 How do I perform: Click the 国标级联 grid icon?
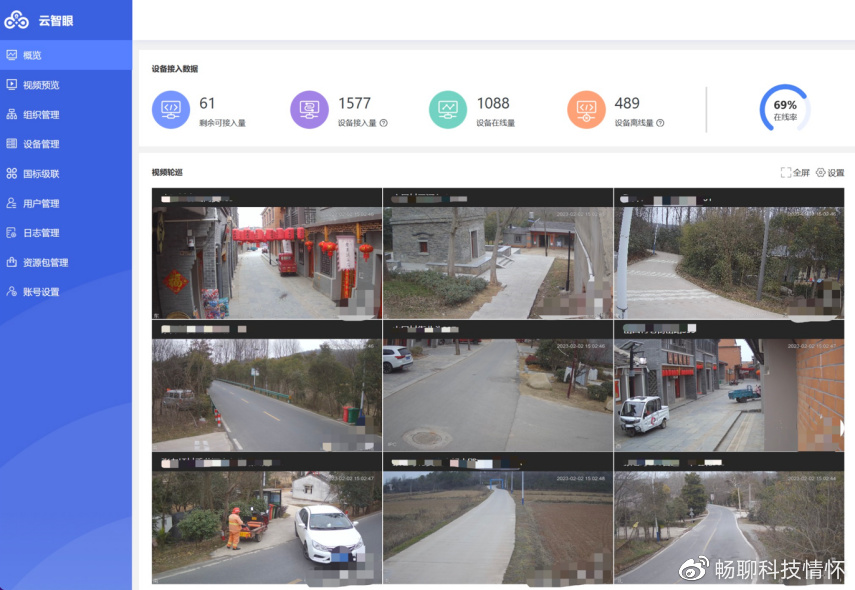pos(11,173)
